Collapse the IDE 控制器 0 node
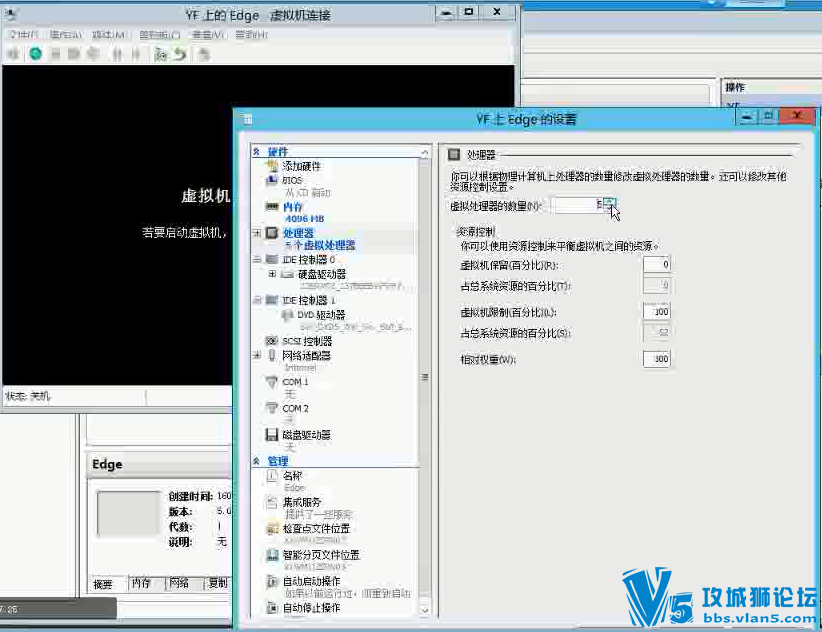Screen dimensions: 822x632 (256, 259)
